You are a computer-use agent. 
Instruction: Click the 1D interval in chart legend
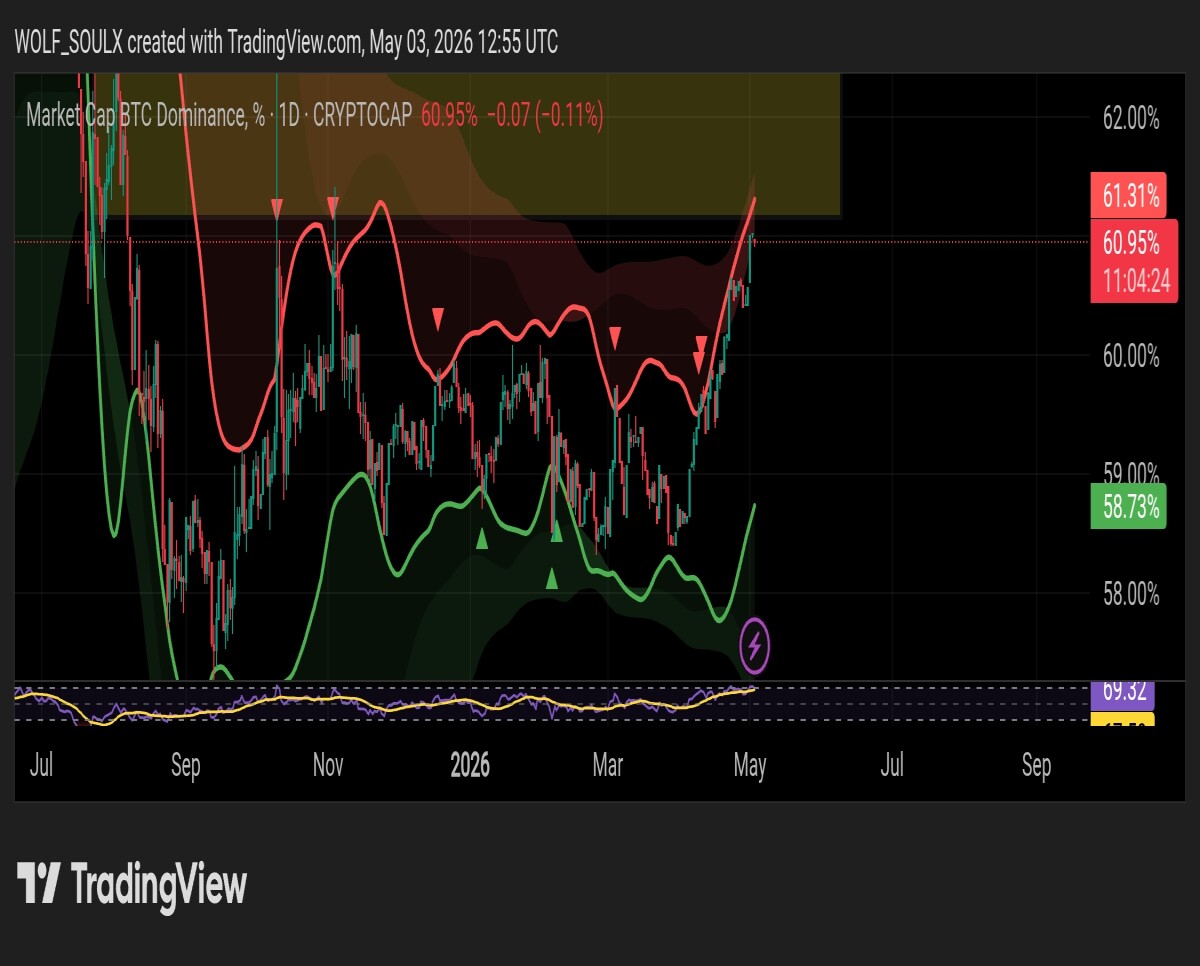287,117
